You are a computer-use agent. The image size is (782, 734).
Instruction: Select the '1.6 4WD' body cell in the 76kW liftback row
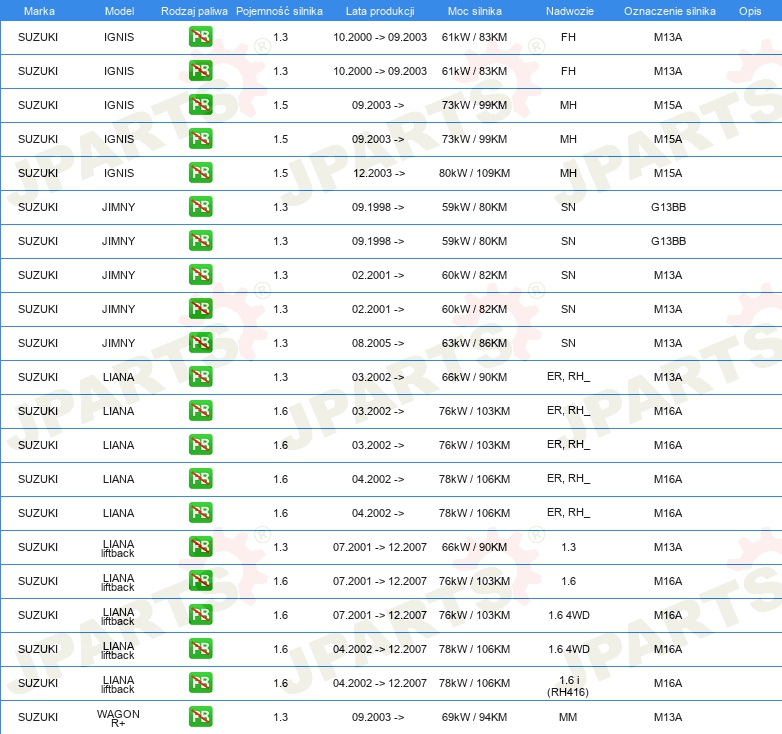click(x=569, y=615)
